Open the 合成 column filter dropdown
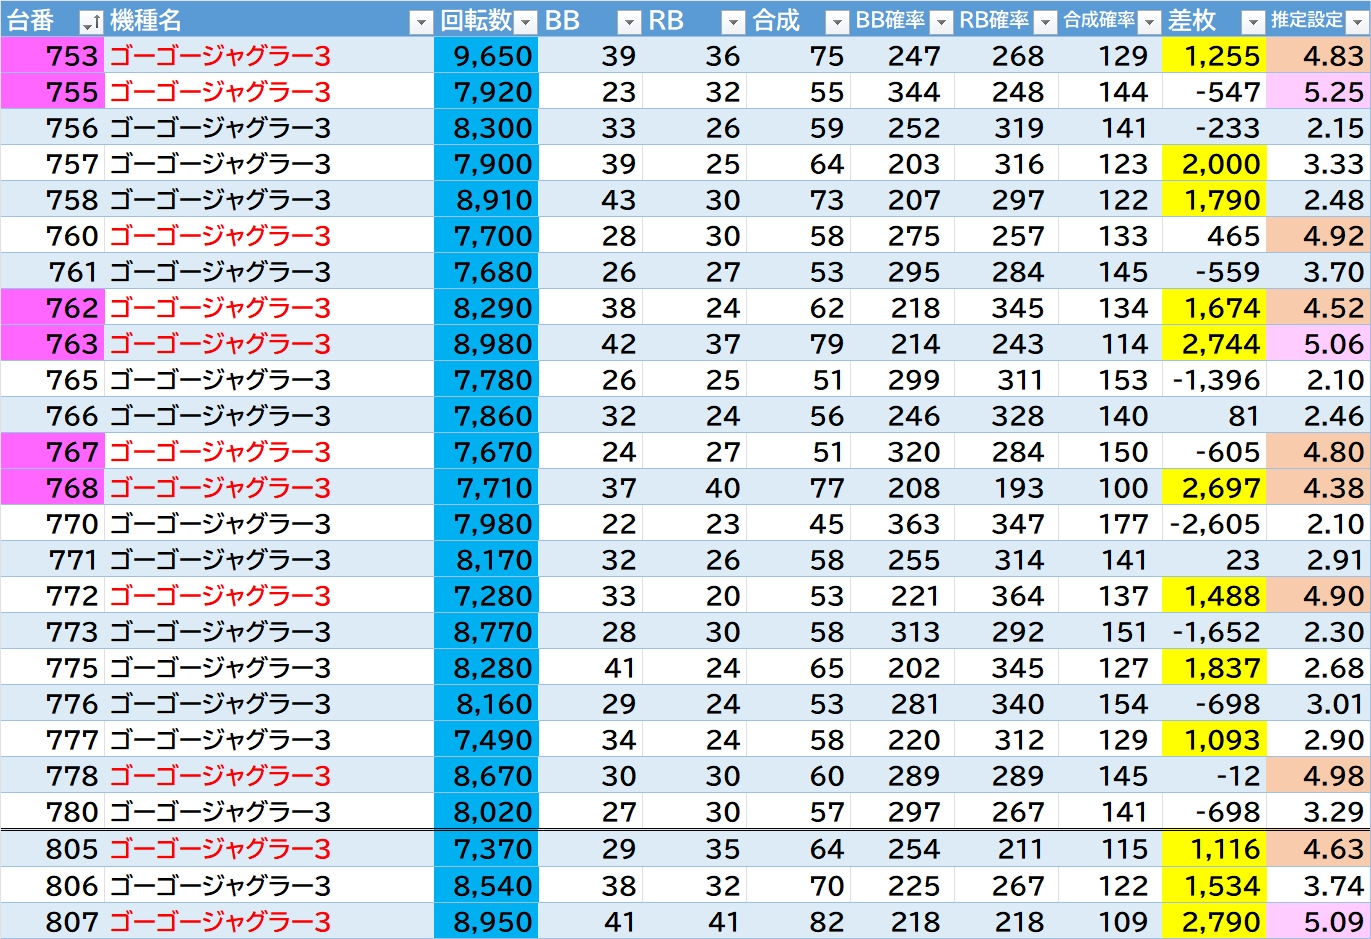The width and height of the screenshot is (1371, 939). point(837,22)
